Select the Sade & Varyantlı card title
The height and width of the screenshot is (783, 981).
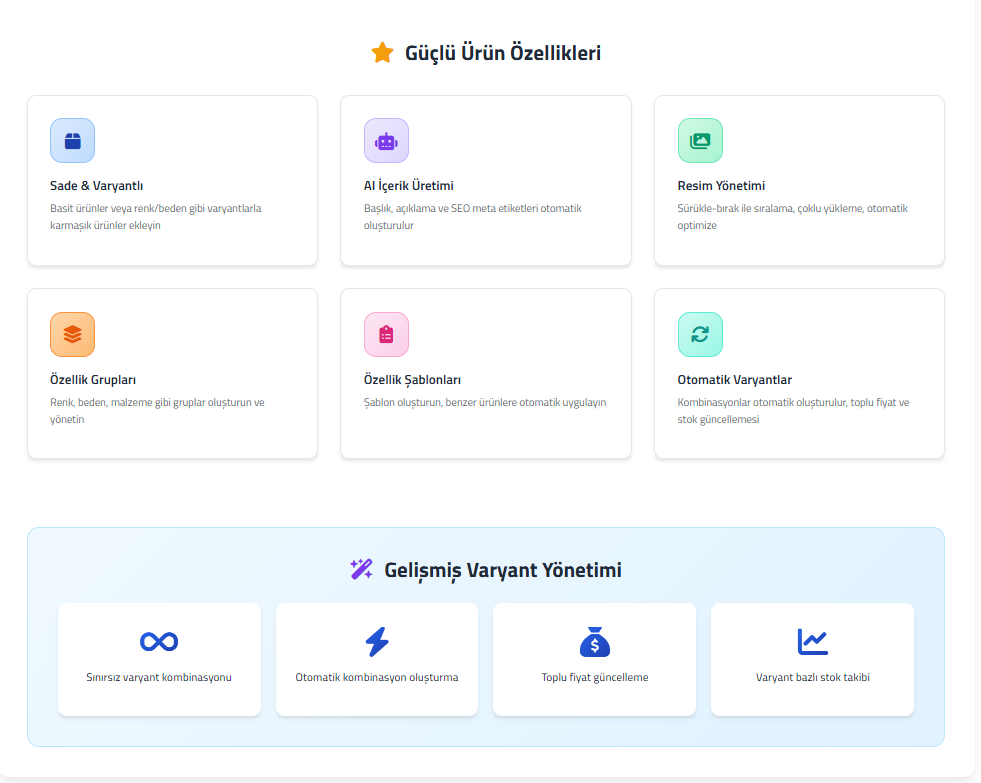[x=97, y=186]
